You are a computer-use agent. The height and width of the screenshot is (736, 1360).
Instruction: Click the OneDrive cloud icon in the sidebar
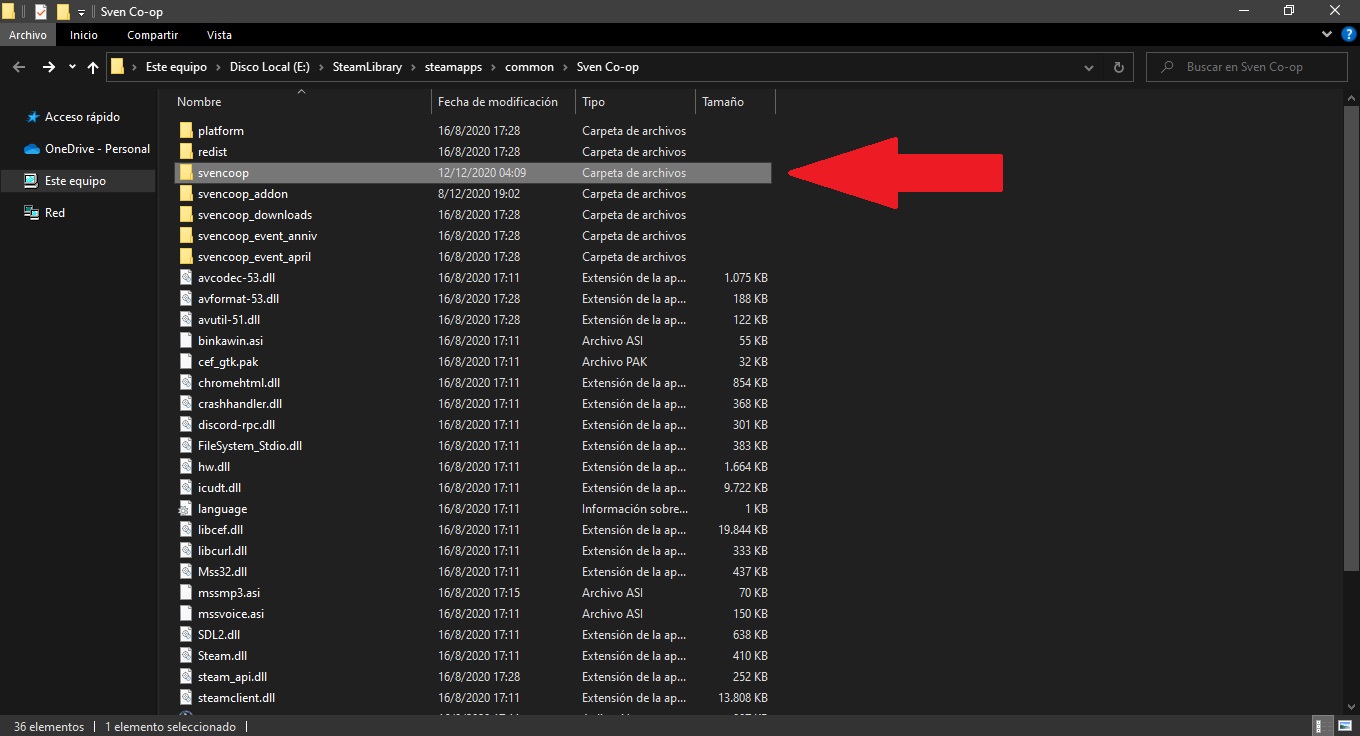(x=33, y=149)
